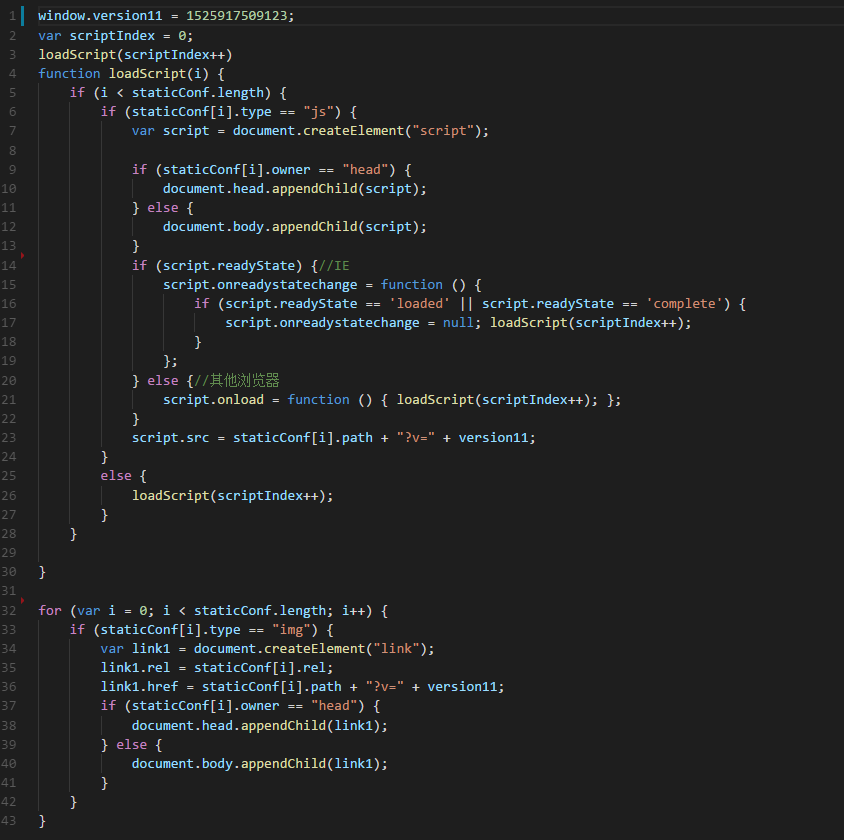Click "document.head.appendChild(script)" on line 10

coord(291,189)
